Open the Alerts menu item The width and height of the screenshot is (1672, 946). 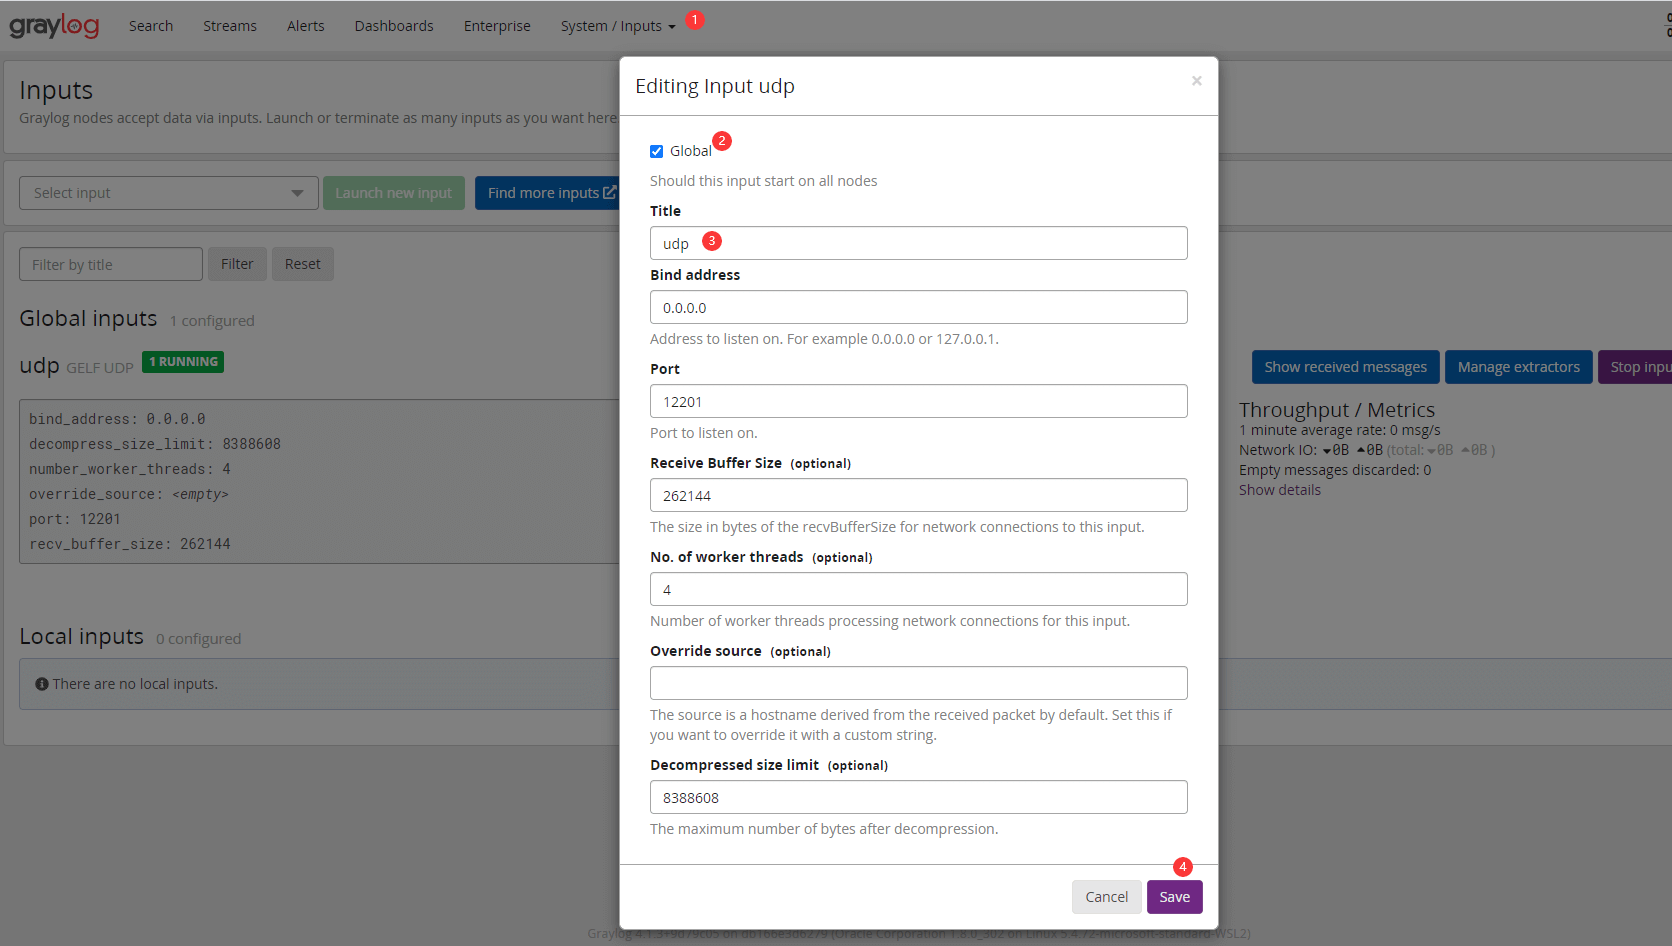click(x=306, y=26)
